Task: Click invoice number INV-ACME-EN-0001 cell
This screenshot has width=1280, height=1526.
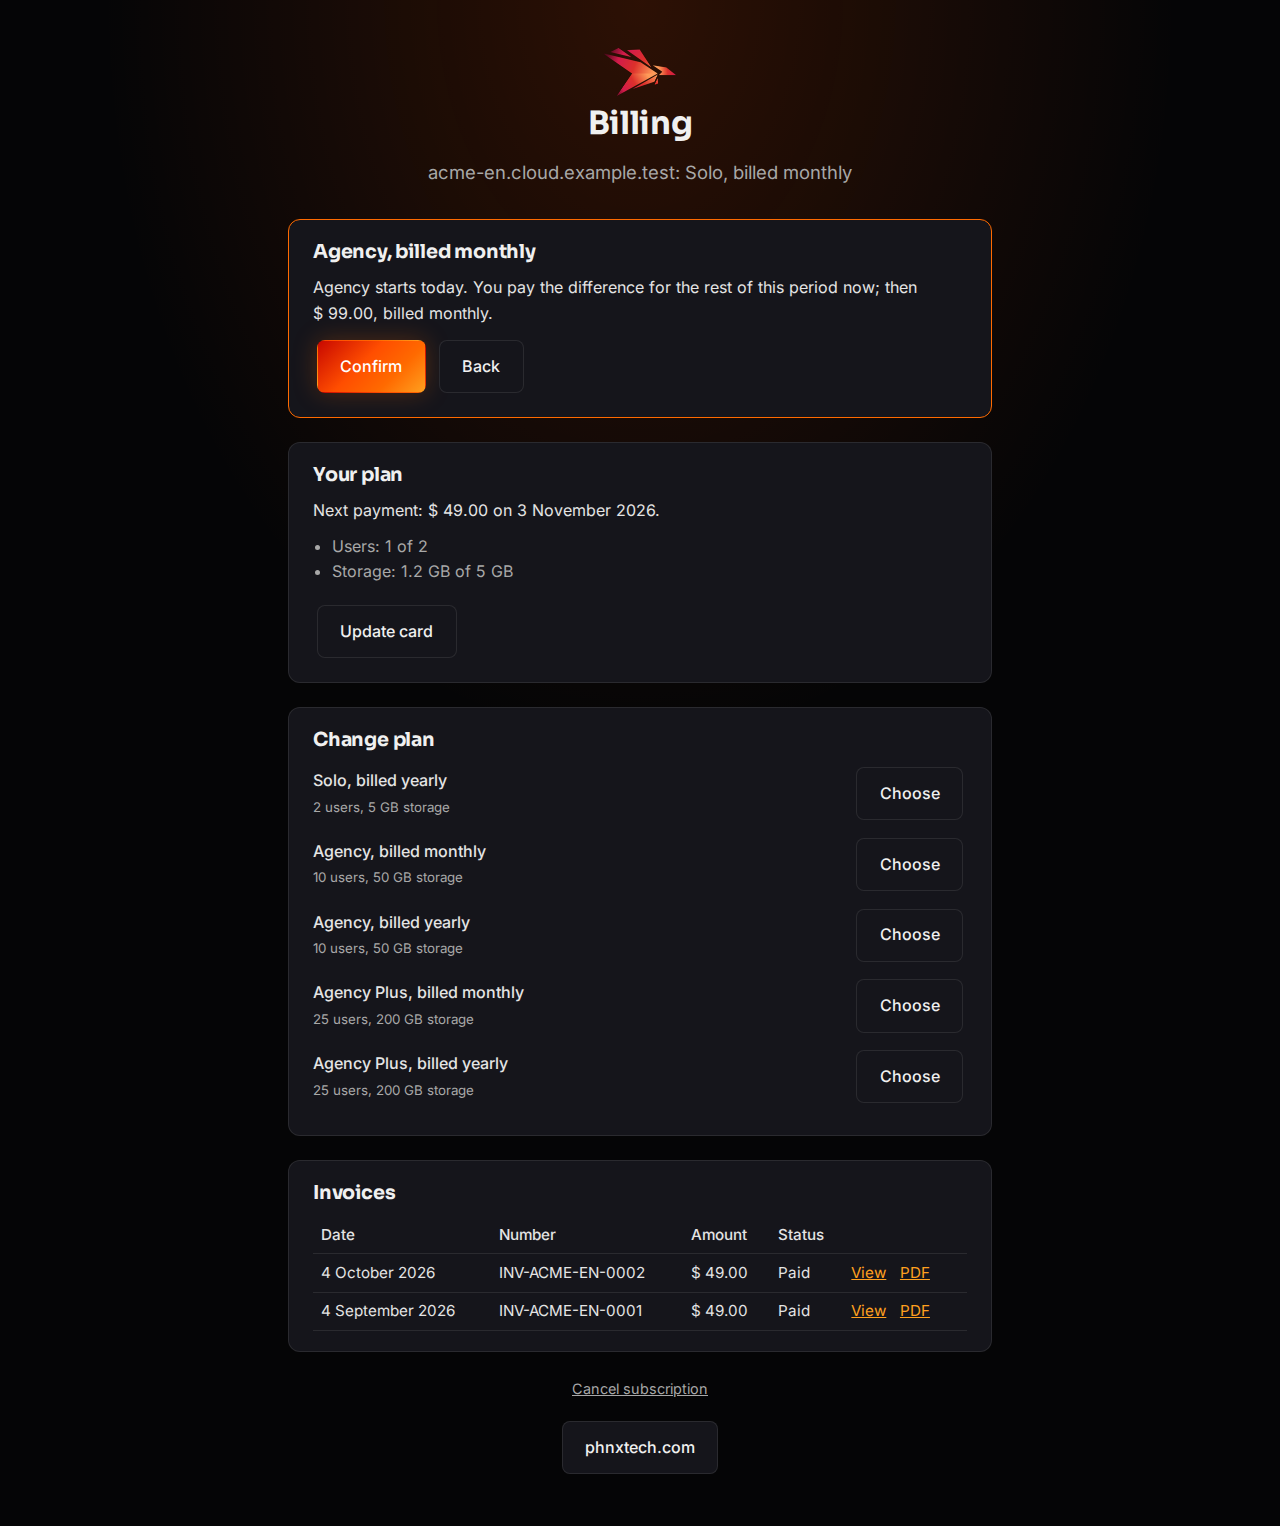Action: click(571, 1310)
